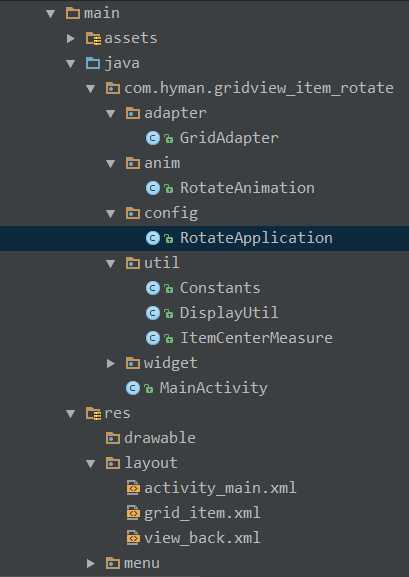Click the assets folder icon
This screenshot has height=577, width=409.
point(94,38)
